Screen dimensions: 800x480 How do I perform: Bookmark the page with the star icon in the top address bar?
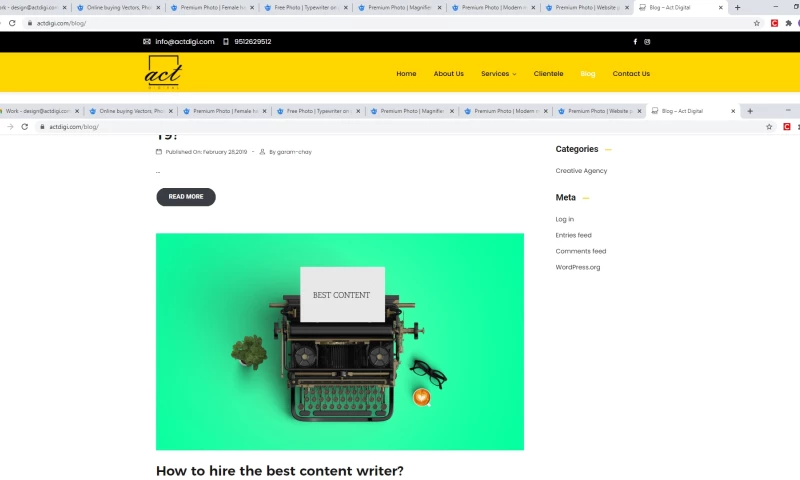click(757, 23)
